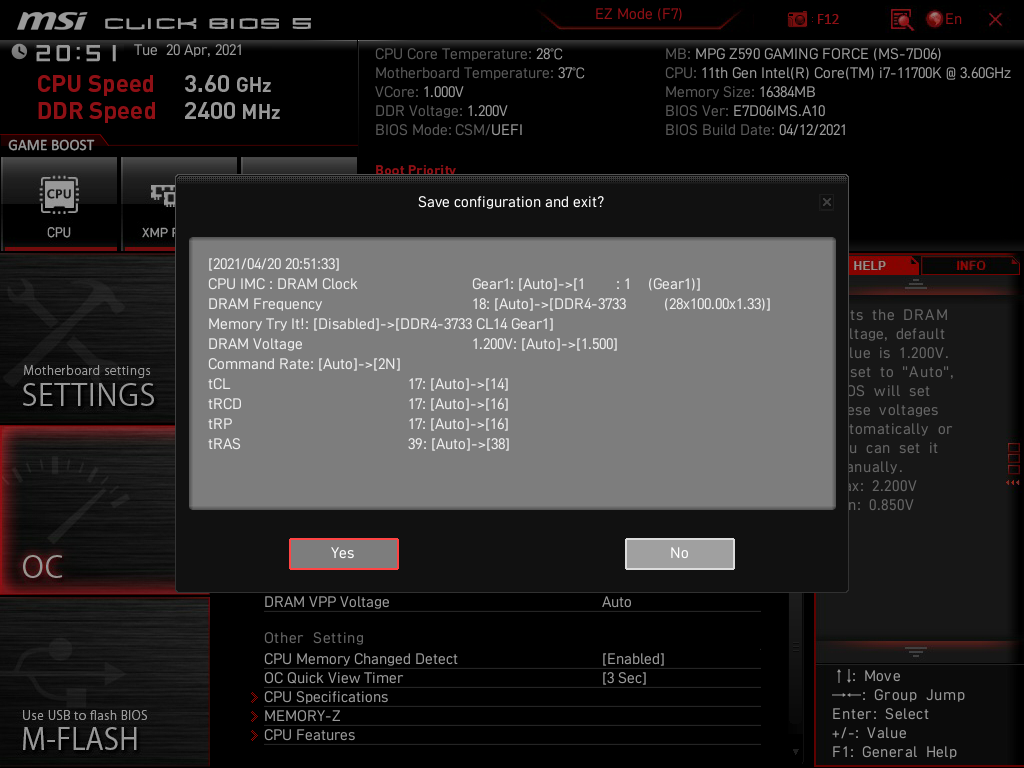Screen dimensions: 1024x768
Task: Select the Command Rate change line
Action: coord(304,364)
